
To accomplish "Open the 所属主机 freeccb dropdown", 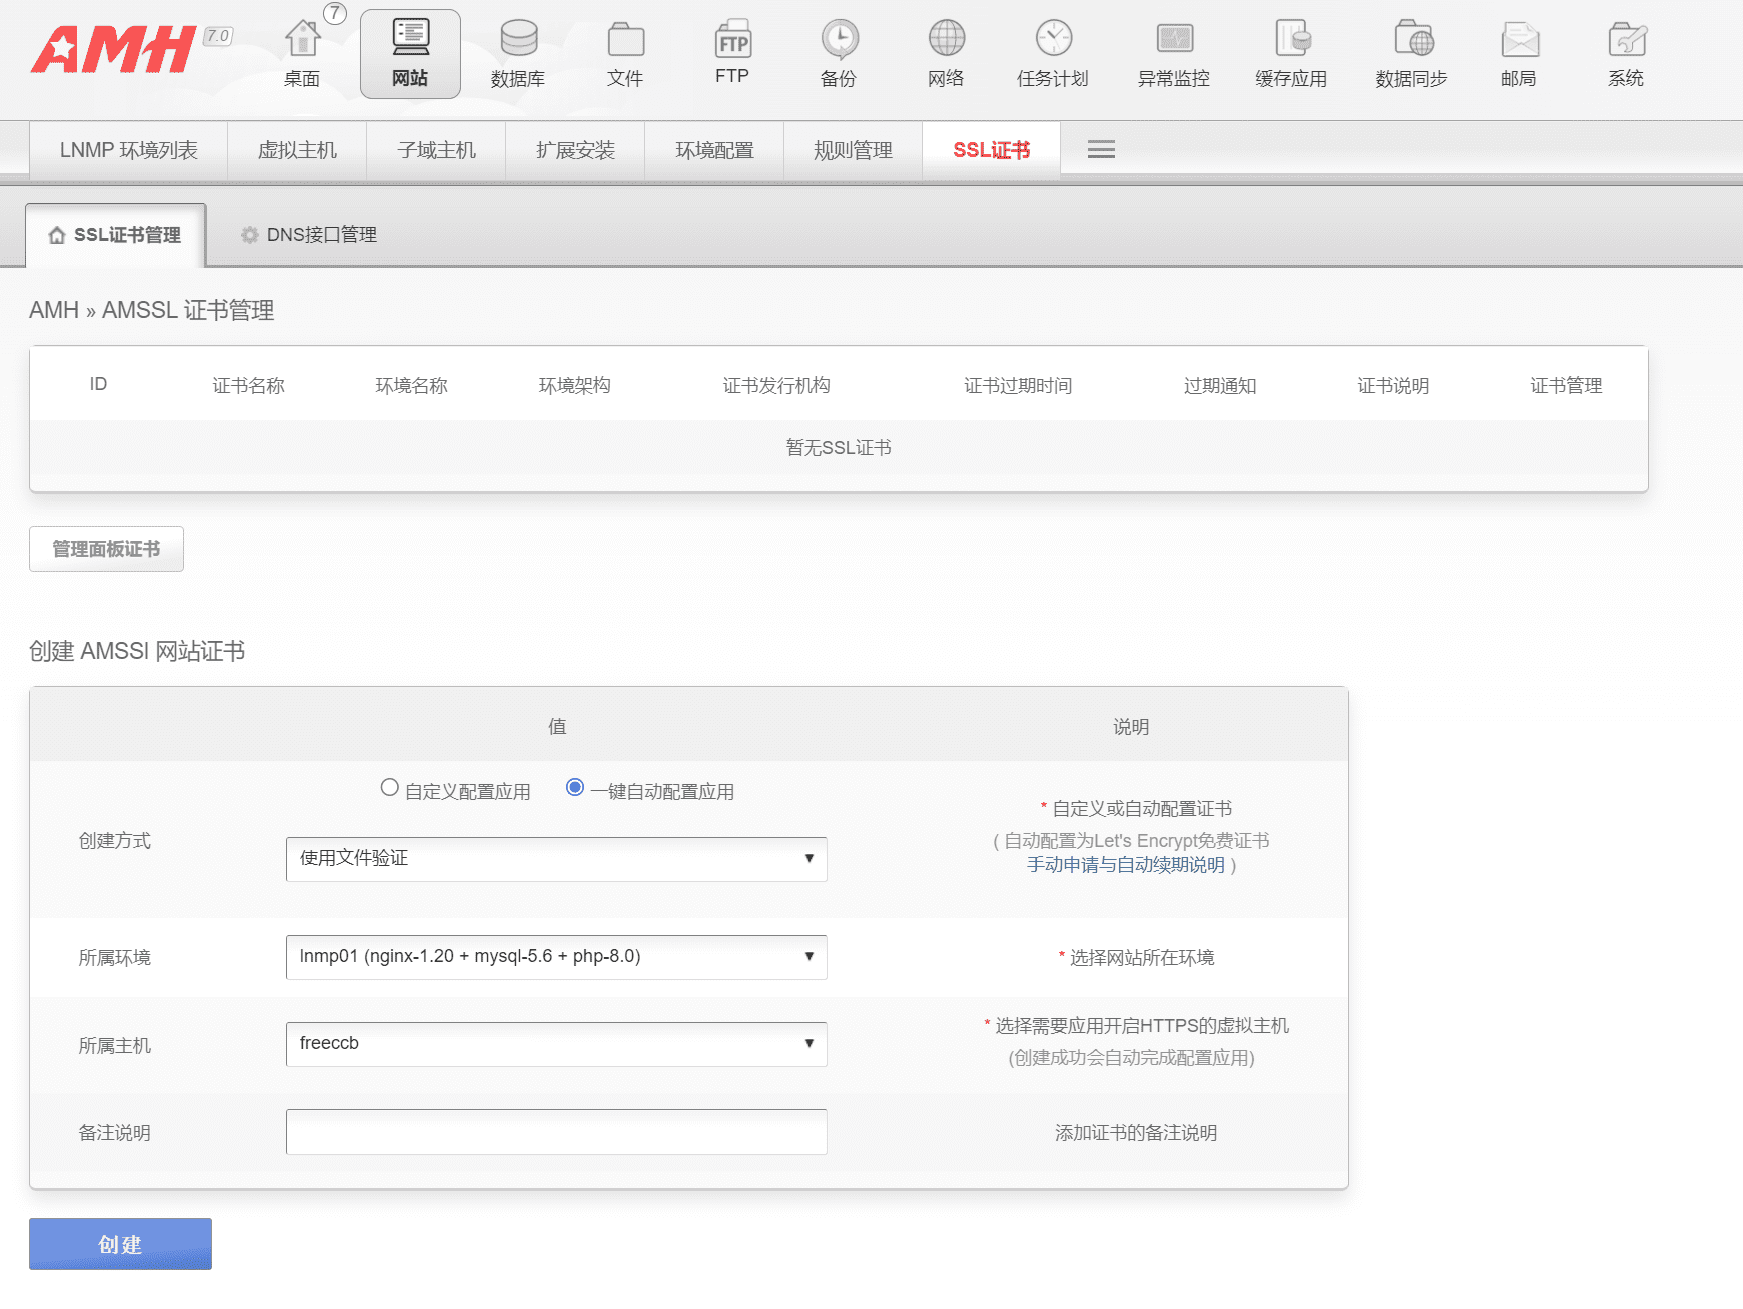I will tap(556, 1044).
